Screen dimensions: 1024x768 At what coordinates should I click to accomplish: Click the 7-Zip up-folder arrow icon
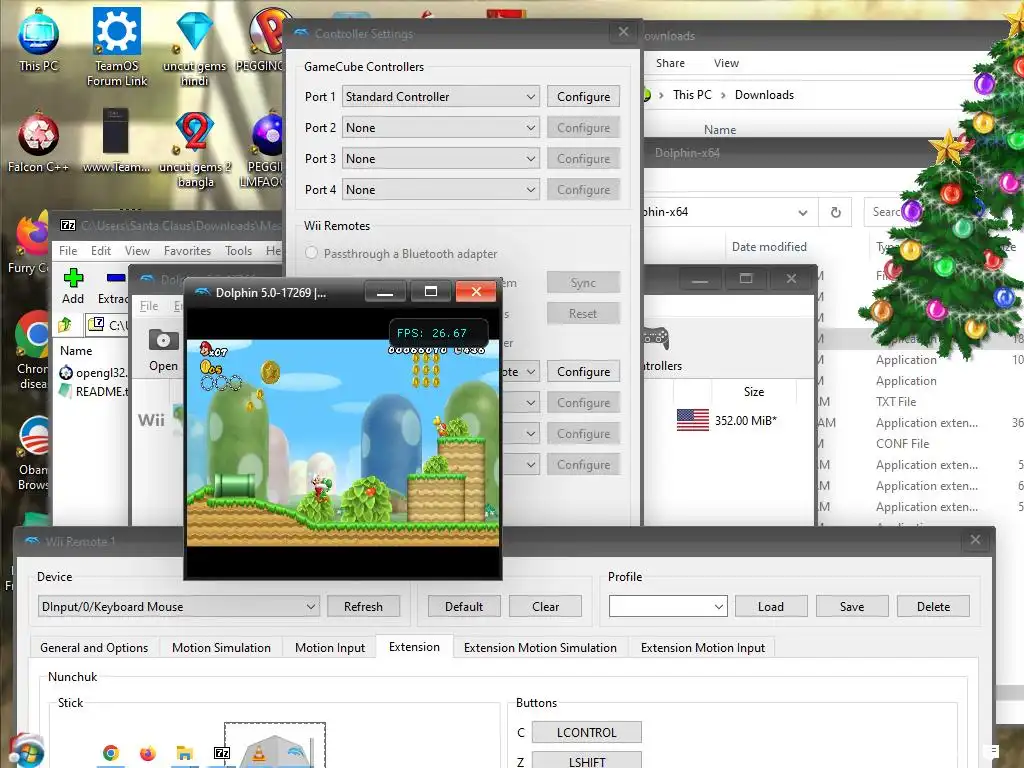click(x=65, y=324)
